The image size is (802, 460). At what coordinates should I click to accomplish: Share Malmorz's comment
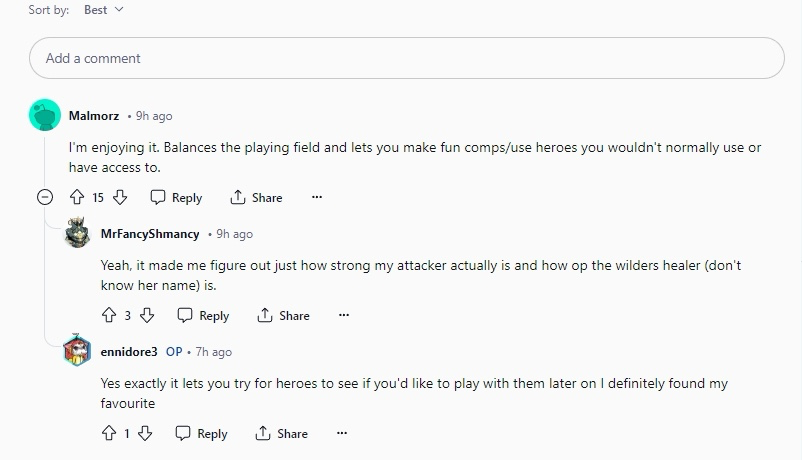tap(256, 198)
